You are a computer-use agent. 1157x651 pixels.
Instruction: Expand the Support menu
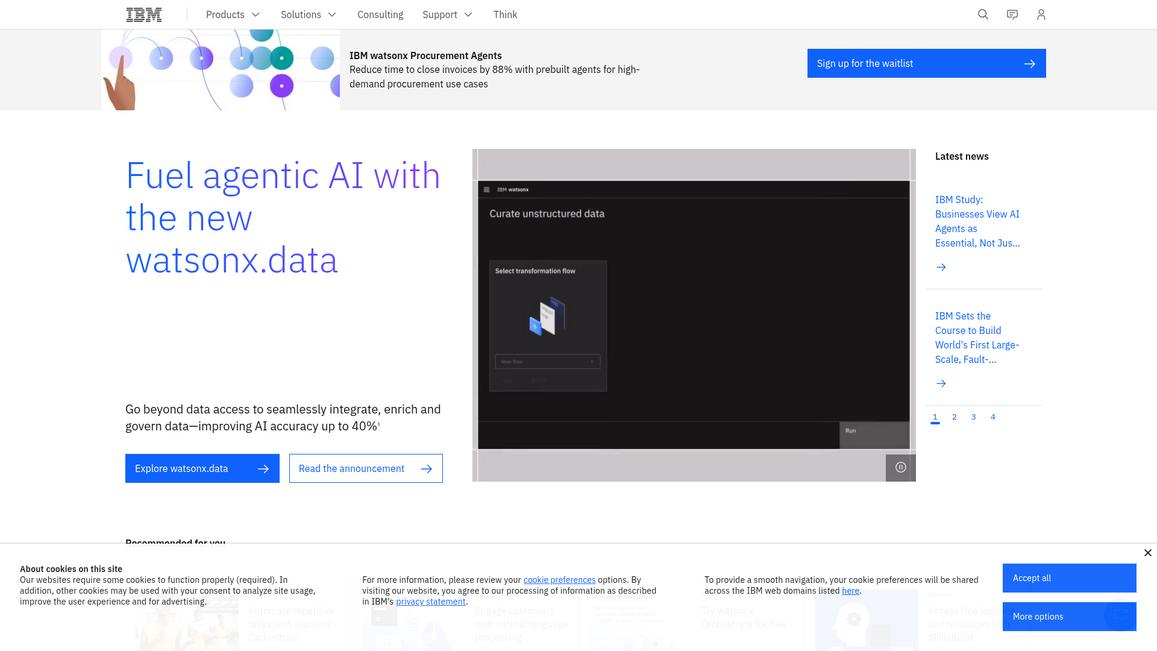coord(447,15)
